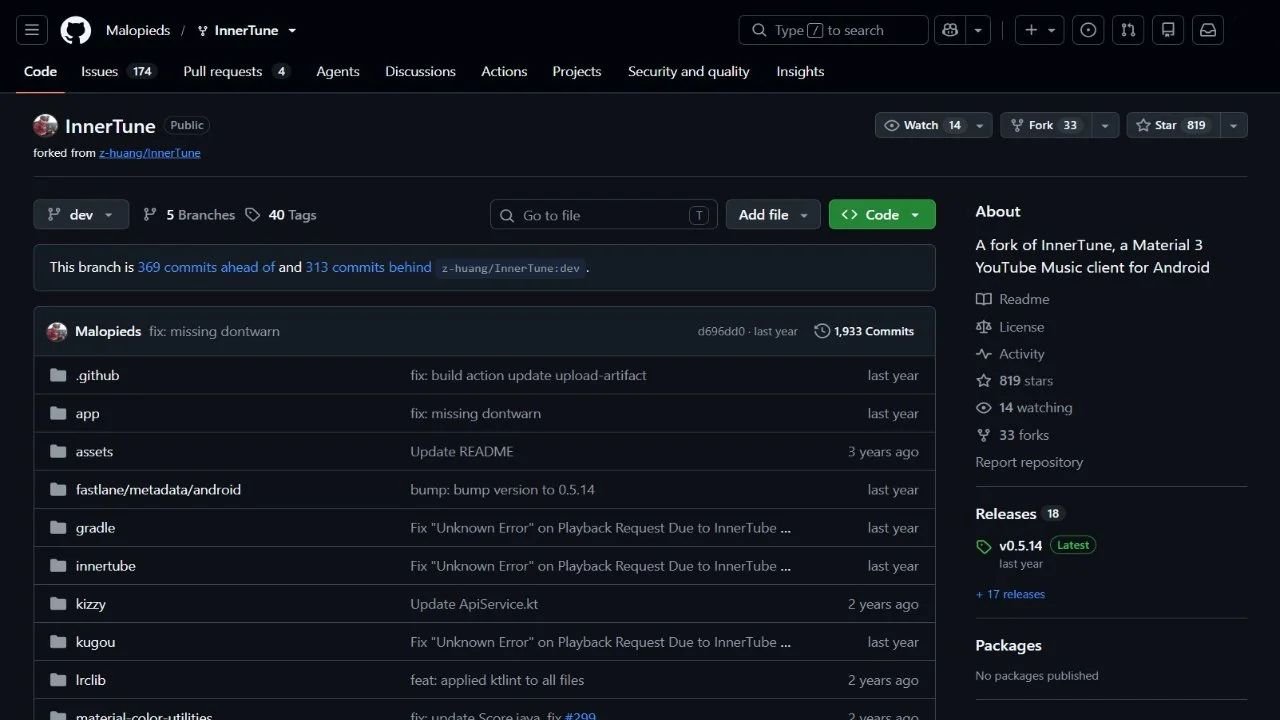
Task: Open Copilot chat icon
Action: [x=950, y=30]
